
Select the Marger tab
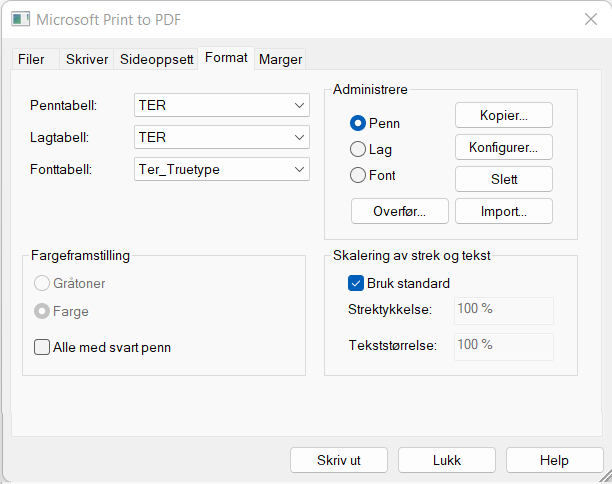pos(280,59)
